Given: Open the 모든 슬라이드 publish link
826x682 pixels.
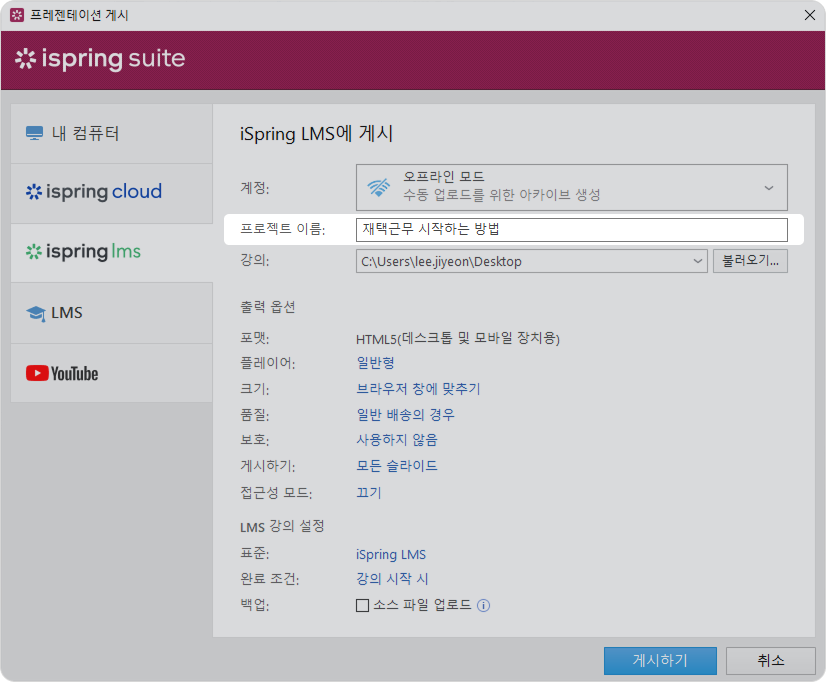Looking at the screenshot, I should (x=396, y=466).
